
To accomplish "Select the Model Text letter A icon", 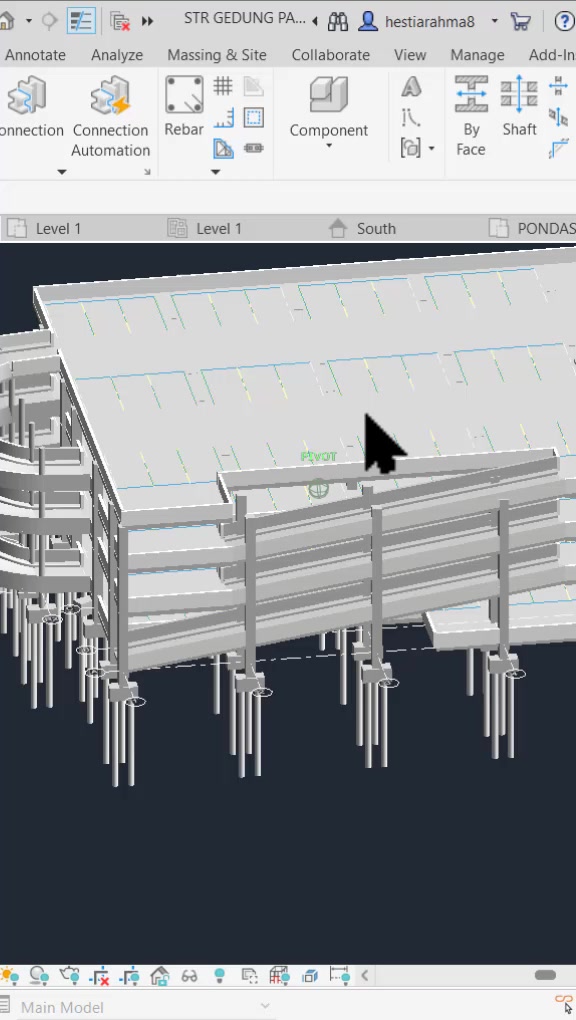I will click(411, 87).
